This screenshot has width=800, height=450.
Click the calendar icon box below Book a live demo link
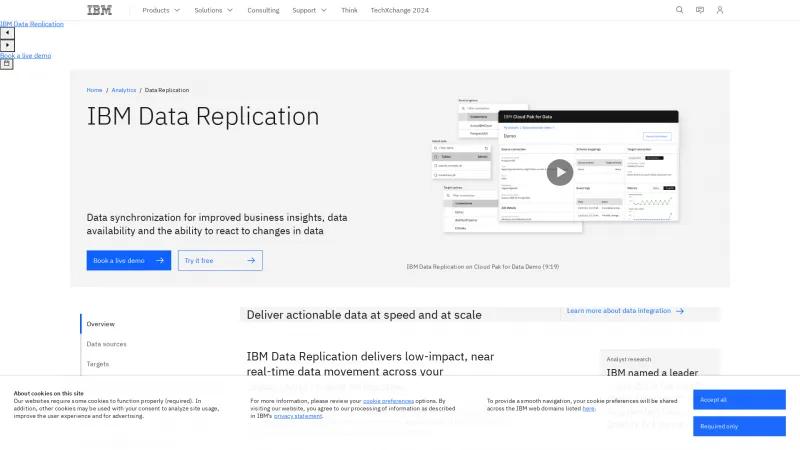pos(7,64)
